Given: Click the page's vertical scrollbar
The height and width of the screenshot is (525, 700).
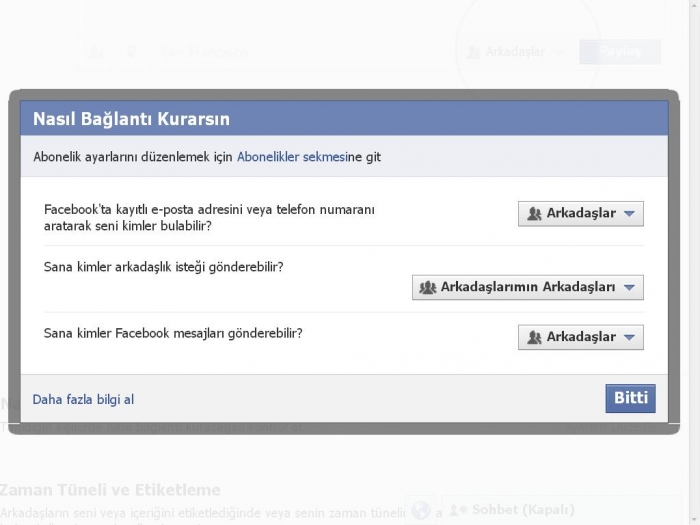Looking at the screenshot, I should point(694,262).
